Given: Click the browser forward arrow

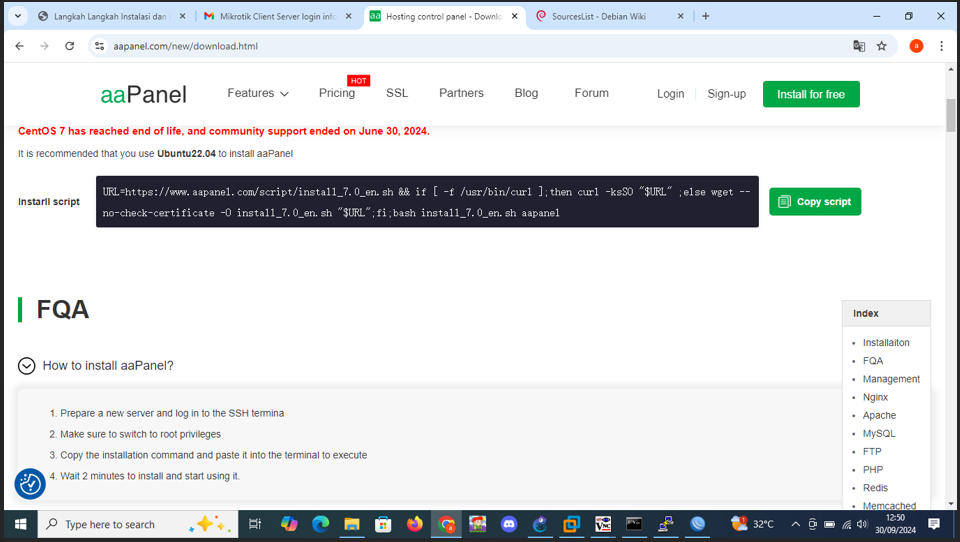Looking at the screenshot, I should click(44, 46).
